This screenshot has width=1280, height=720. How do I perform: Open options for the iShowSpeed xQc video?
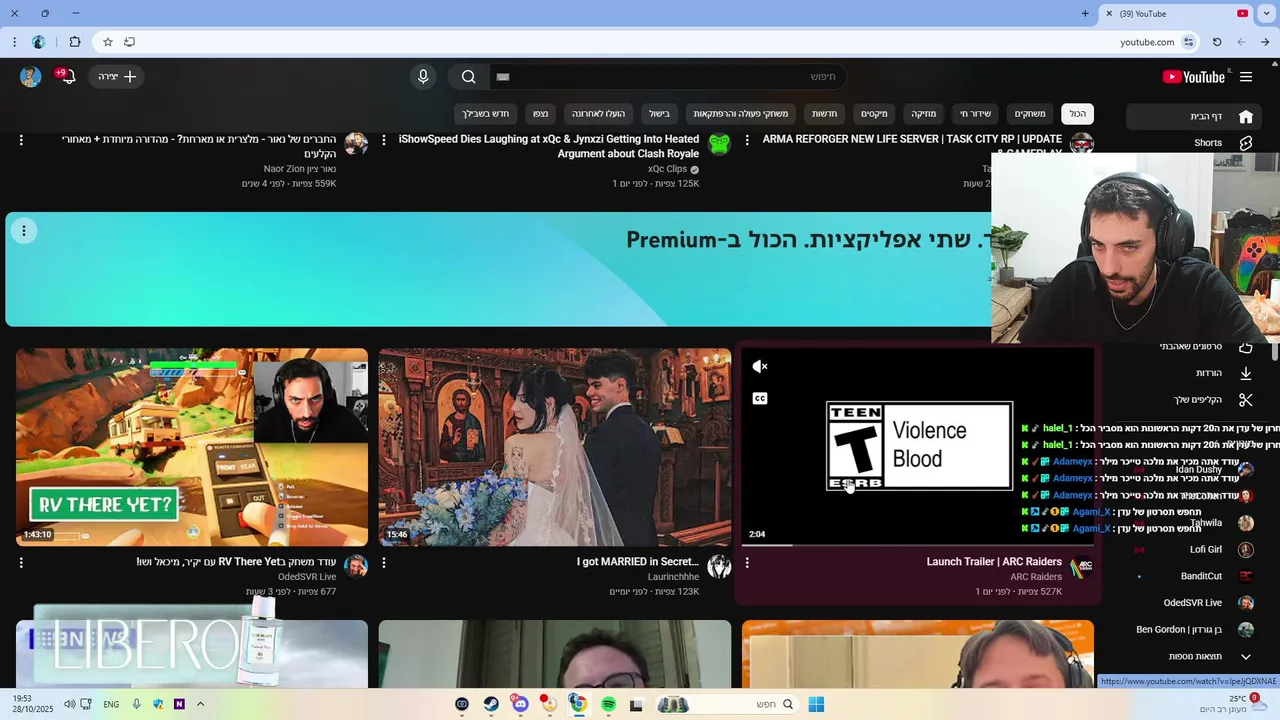click(x=384, y=141)
